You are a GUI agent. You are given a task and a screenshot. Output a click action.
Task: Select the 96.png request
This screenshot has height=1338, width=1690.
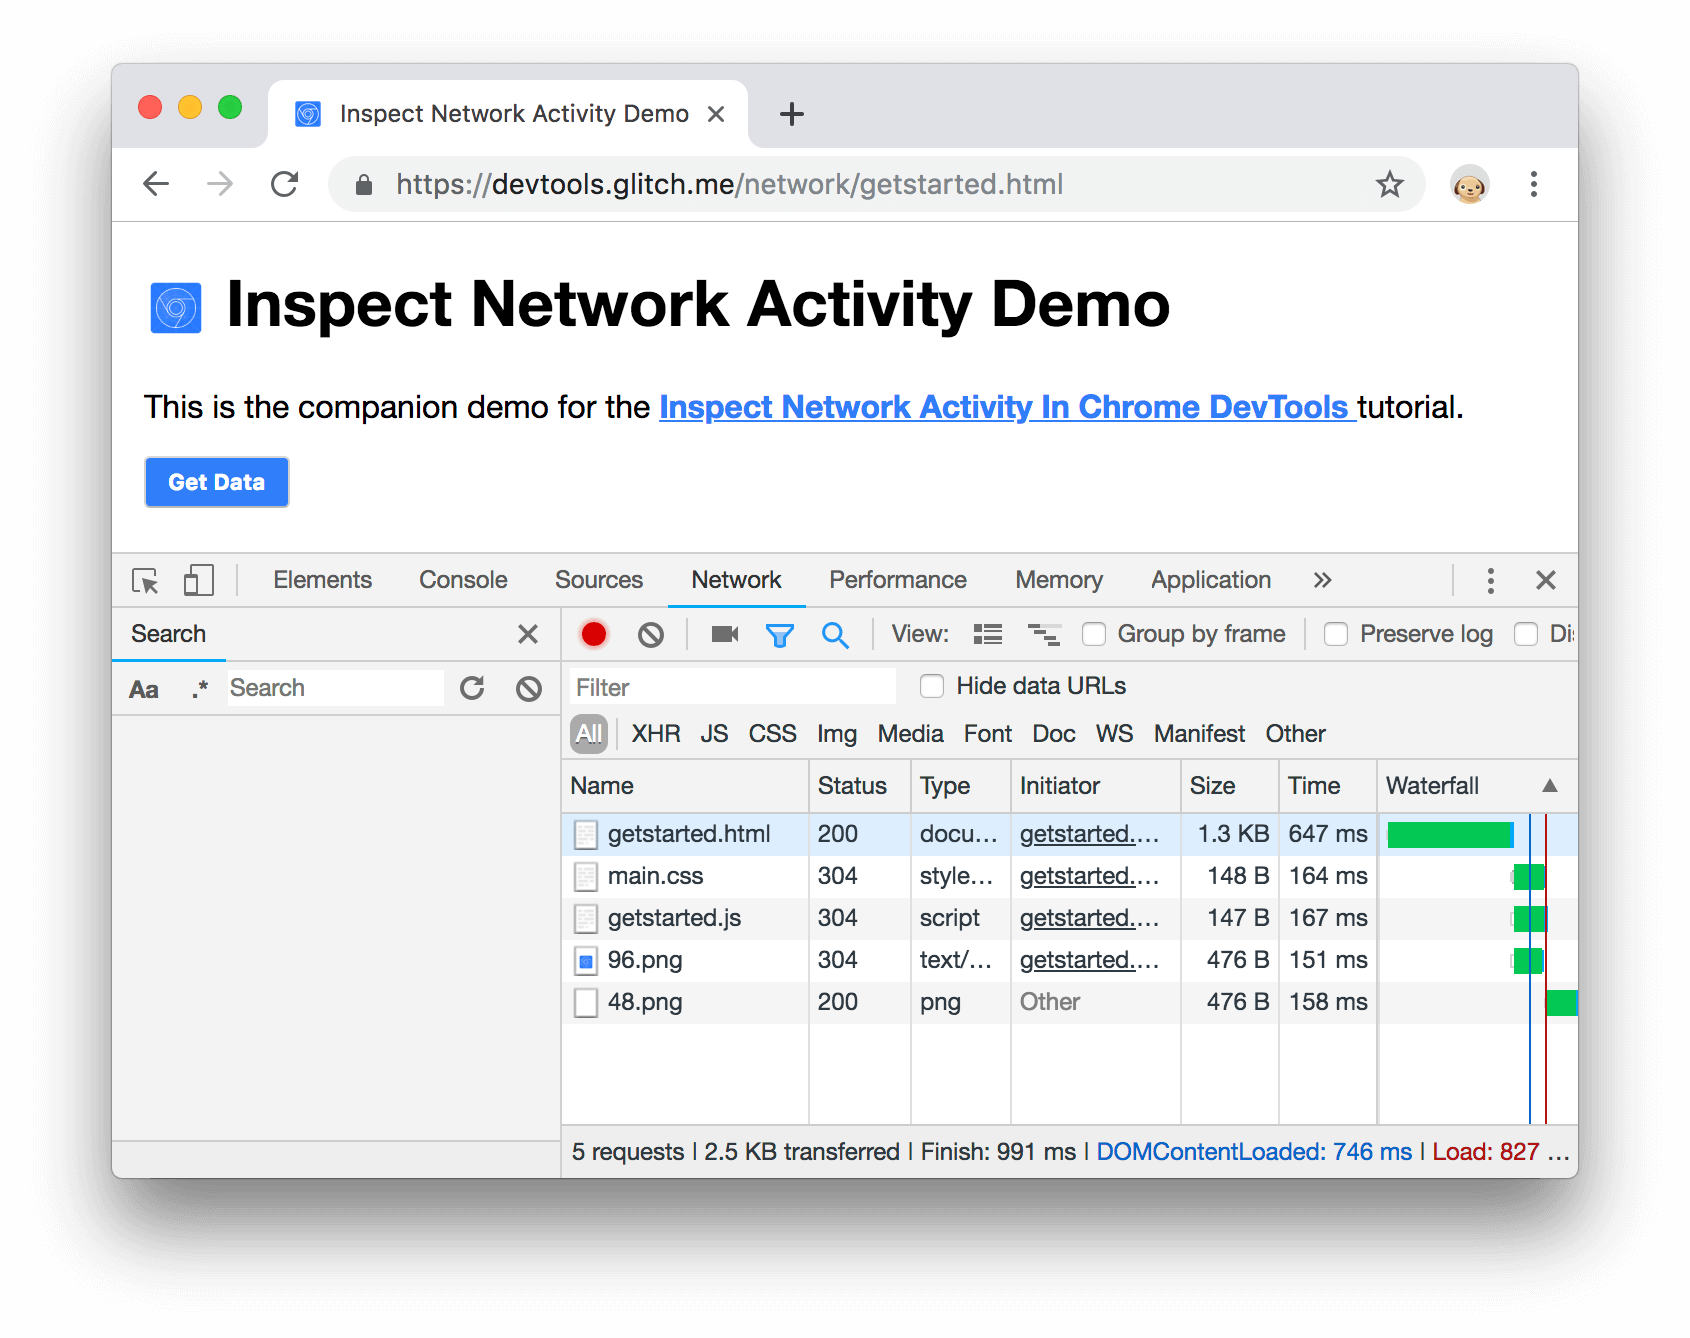[x=1069, y=960]
